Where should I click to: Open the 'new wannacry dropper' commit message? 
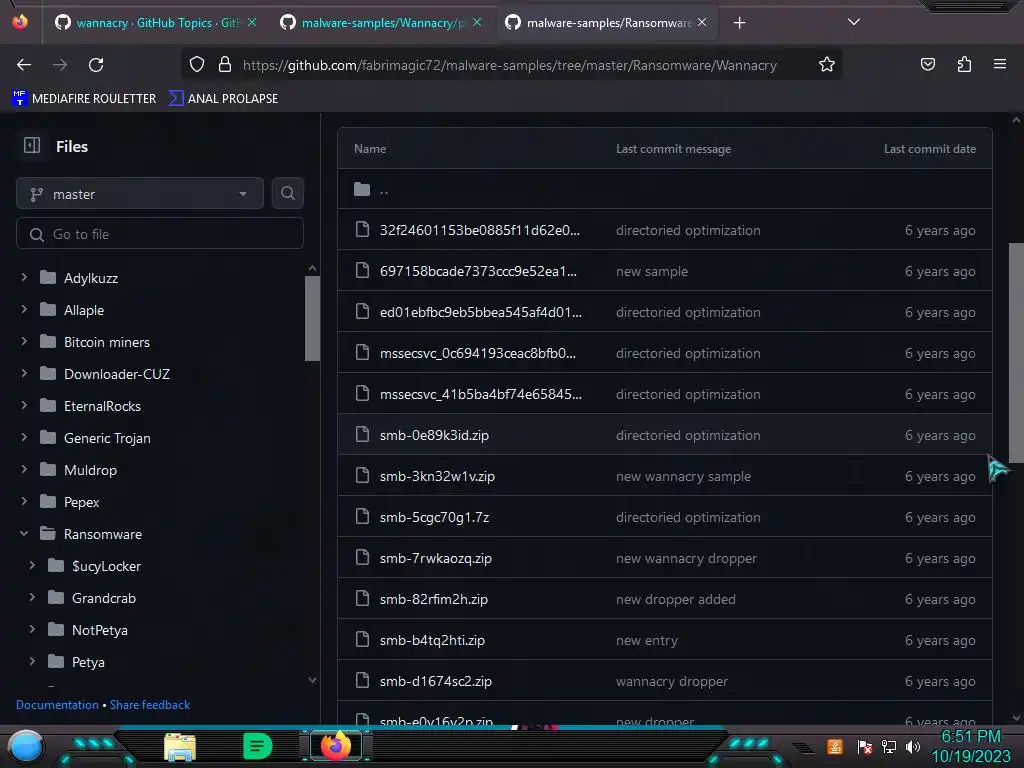click(686, 558)
